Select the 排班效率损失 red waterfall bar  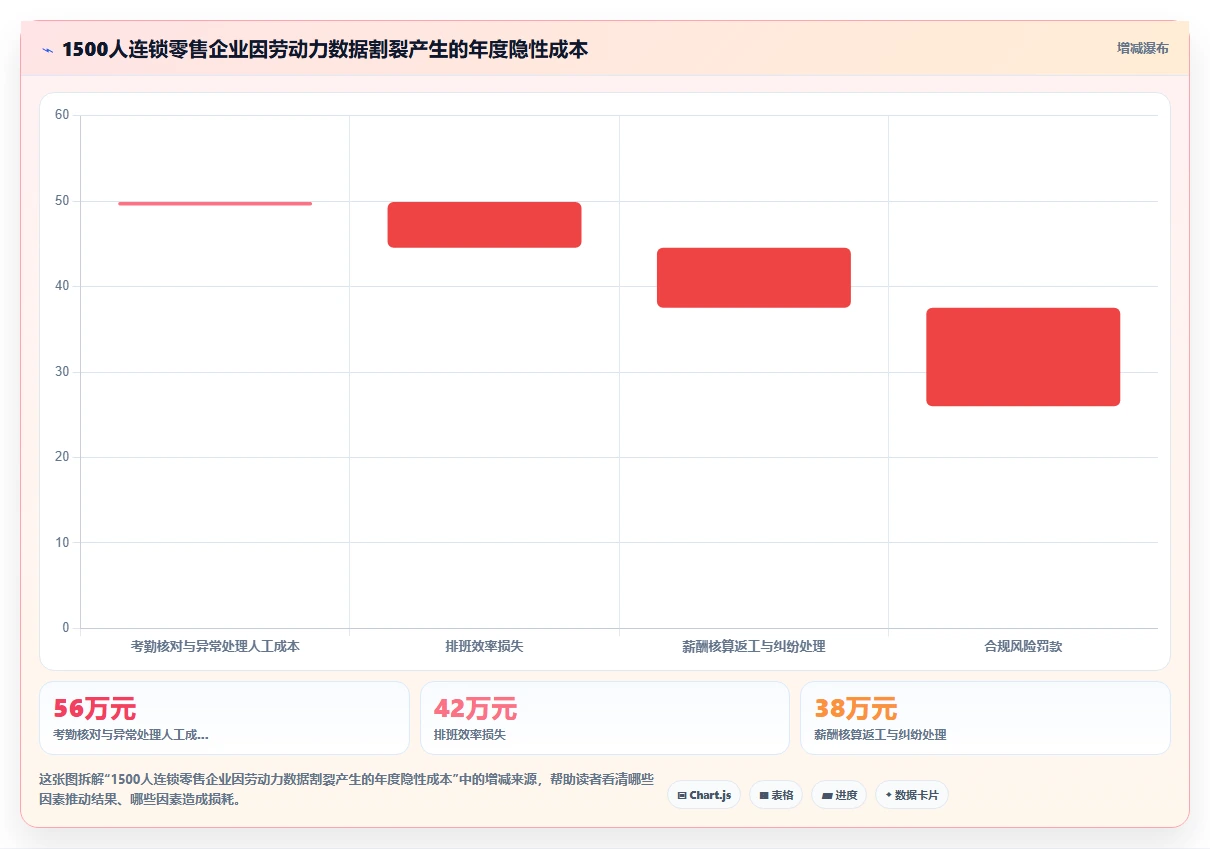pyautogui.click(x=484, y=225)
